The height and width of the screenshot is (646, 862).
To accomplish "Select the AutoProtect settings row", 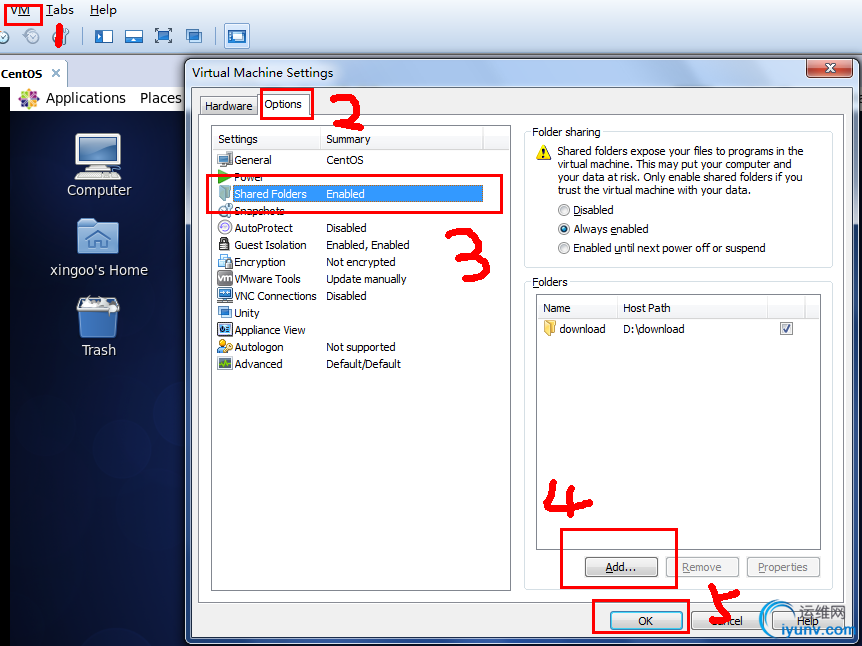I will (x=350, y=228).
